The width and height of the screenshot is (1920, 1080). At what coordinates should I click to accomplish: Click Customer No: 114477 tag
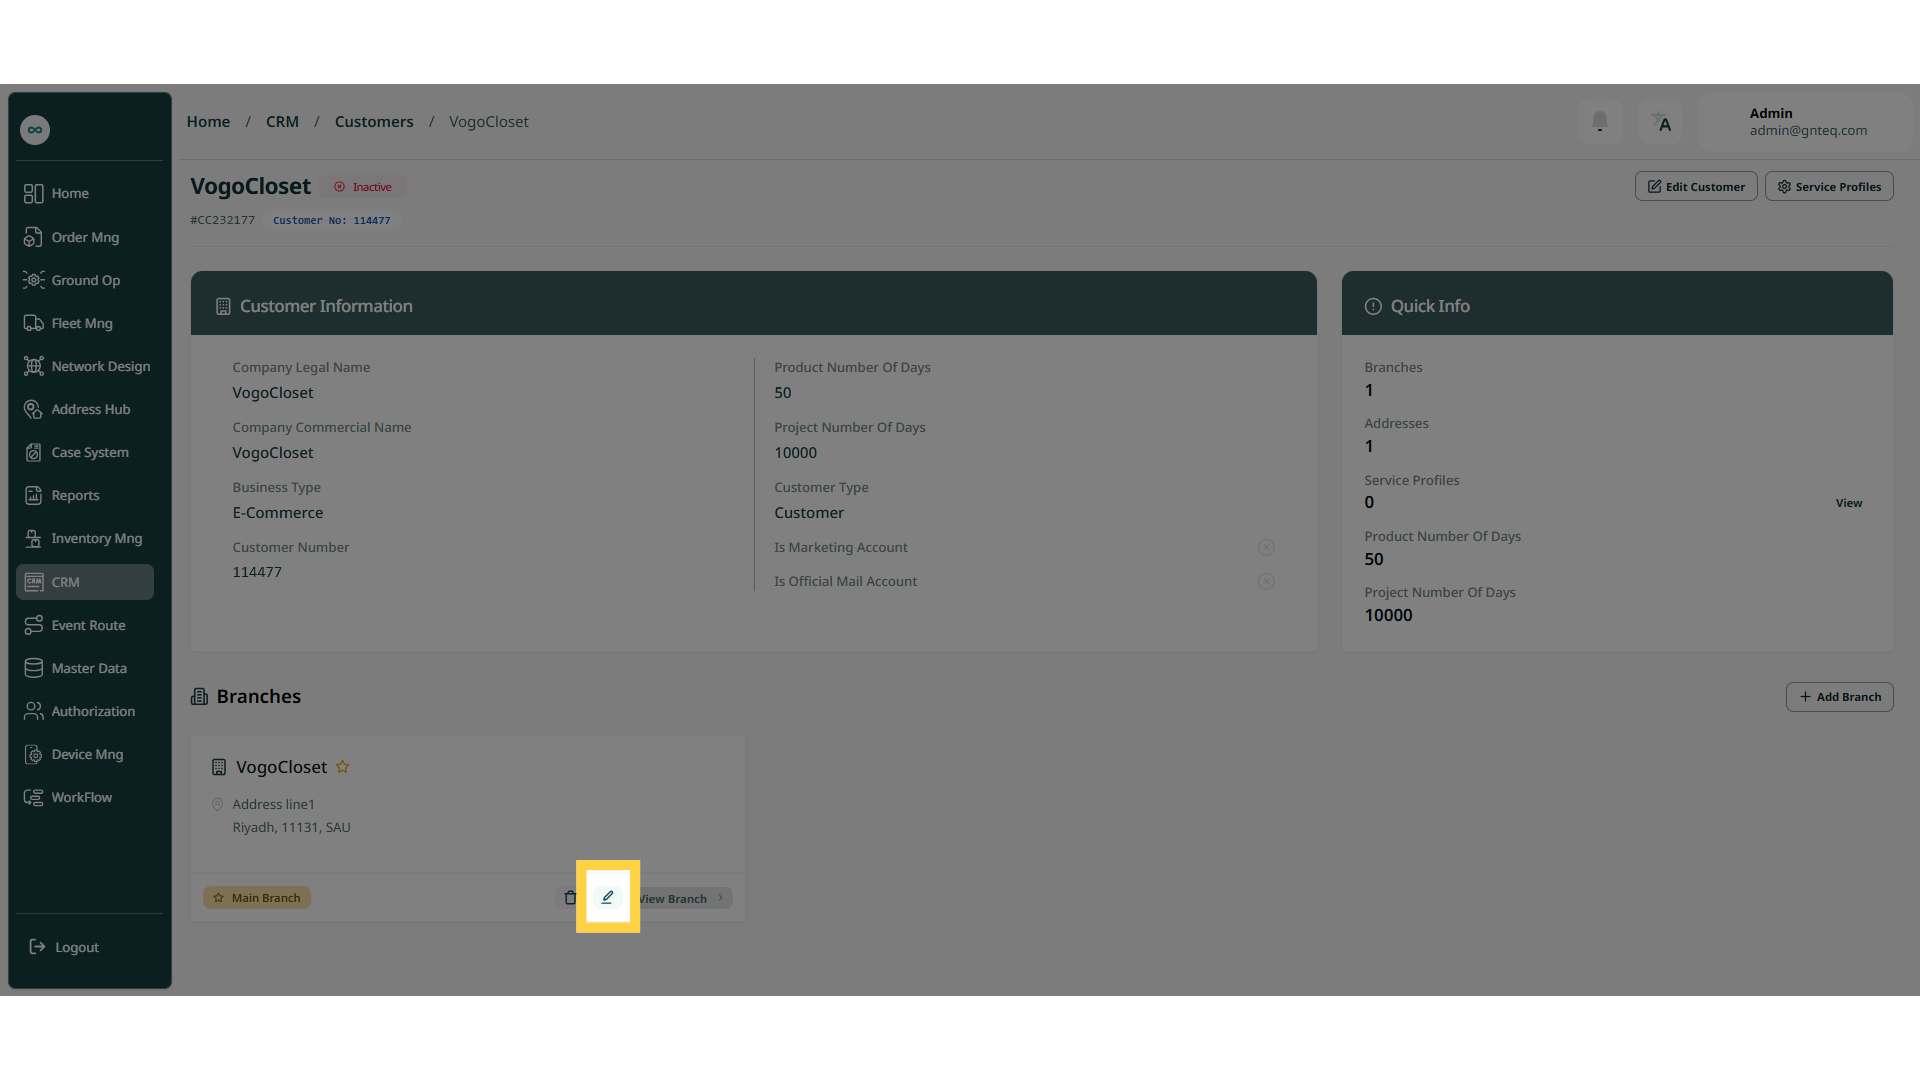coord(332,220)
